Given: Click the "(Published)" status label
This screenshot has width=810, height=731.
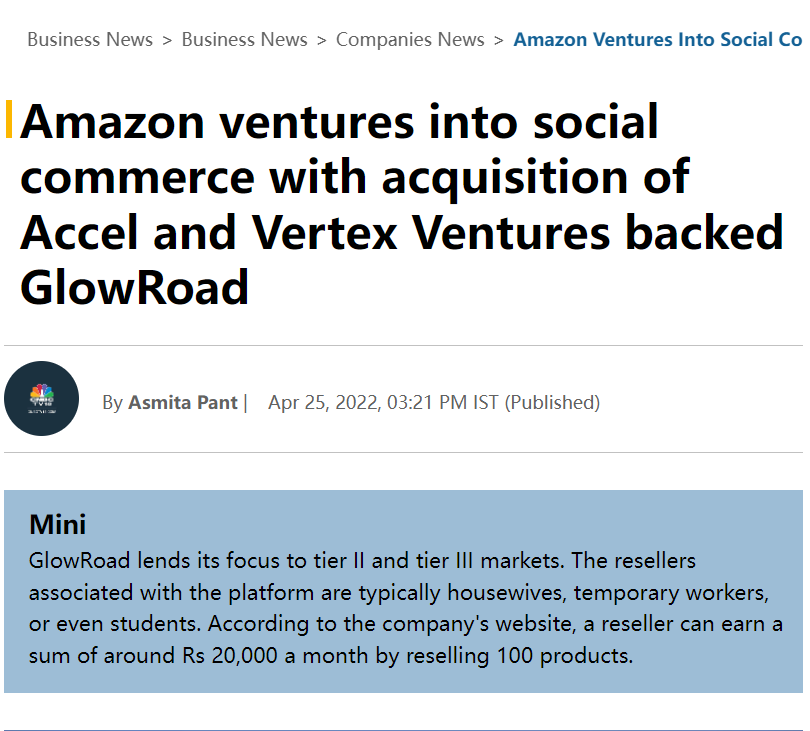Looking at the screenshot, I should point(552,403).
